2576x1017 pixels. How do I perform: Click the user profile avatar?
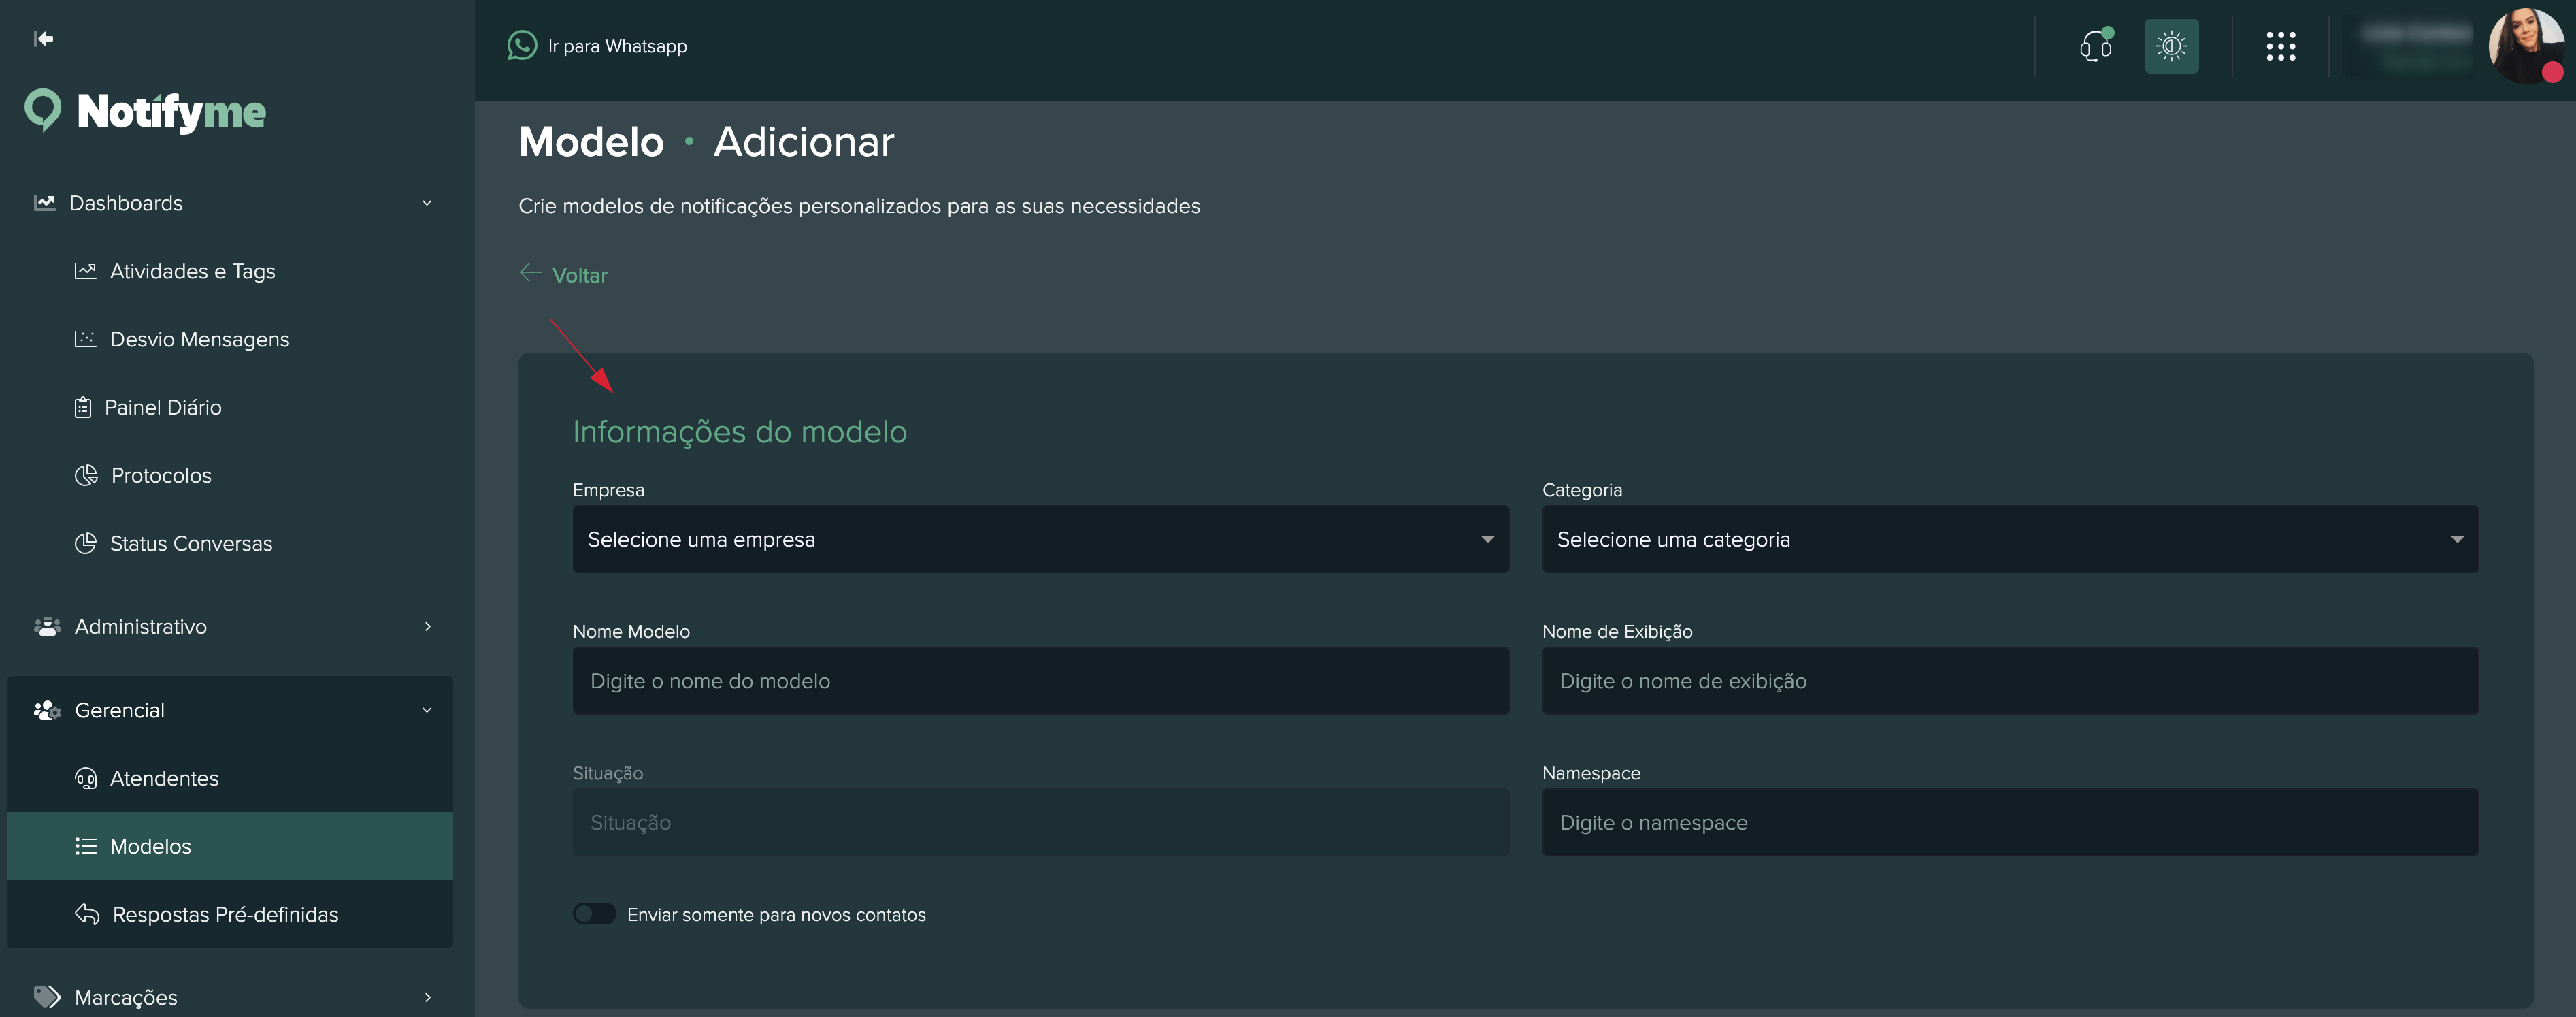(2524, 46)
